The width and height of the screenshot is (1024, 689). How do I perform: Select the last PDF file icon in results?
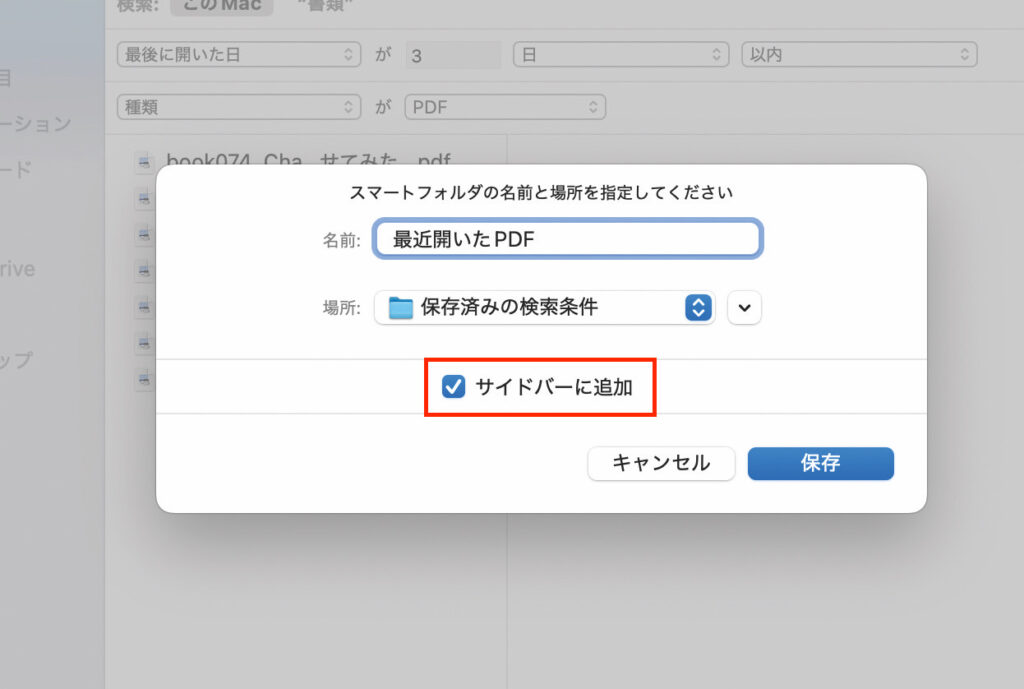coord(145,379)
